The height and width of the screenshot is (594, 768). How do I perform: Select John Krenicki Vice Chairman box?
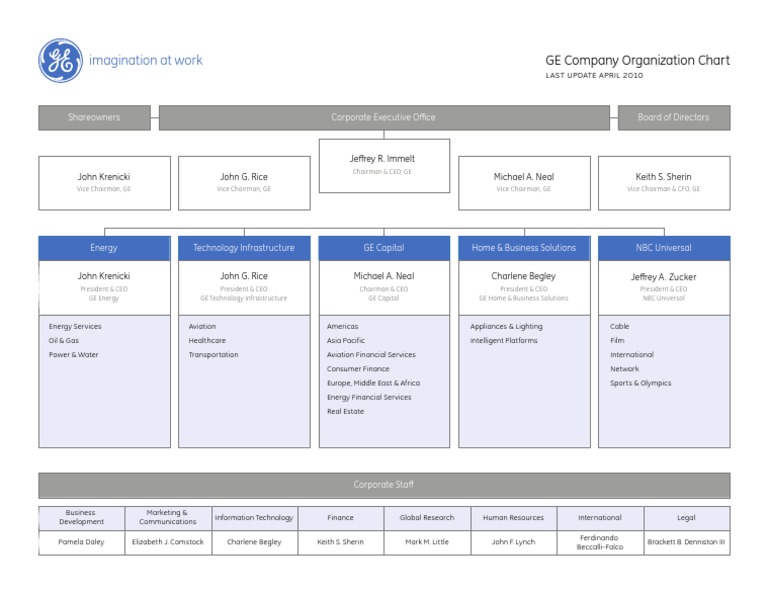(104, 183)
